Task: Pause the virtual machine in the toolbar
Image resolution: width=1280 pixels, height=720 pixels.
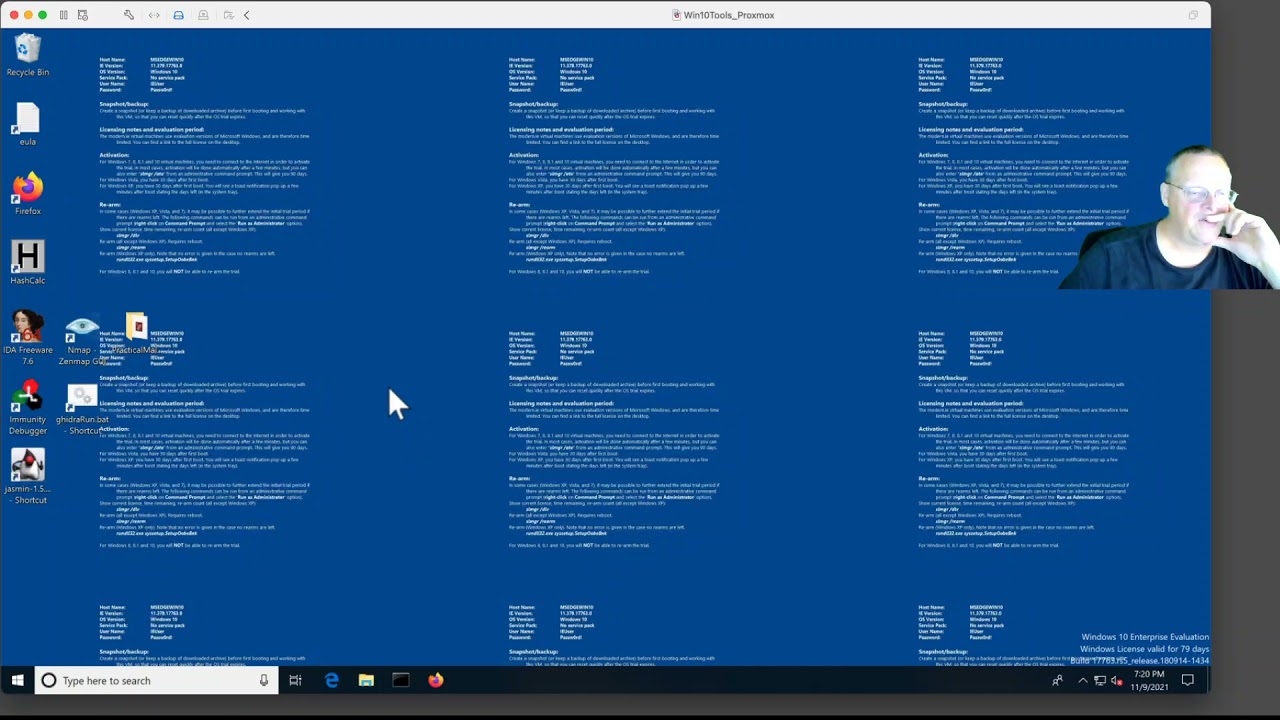Action: click(x=64, y=15)
